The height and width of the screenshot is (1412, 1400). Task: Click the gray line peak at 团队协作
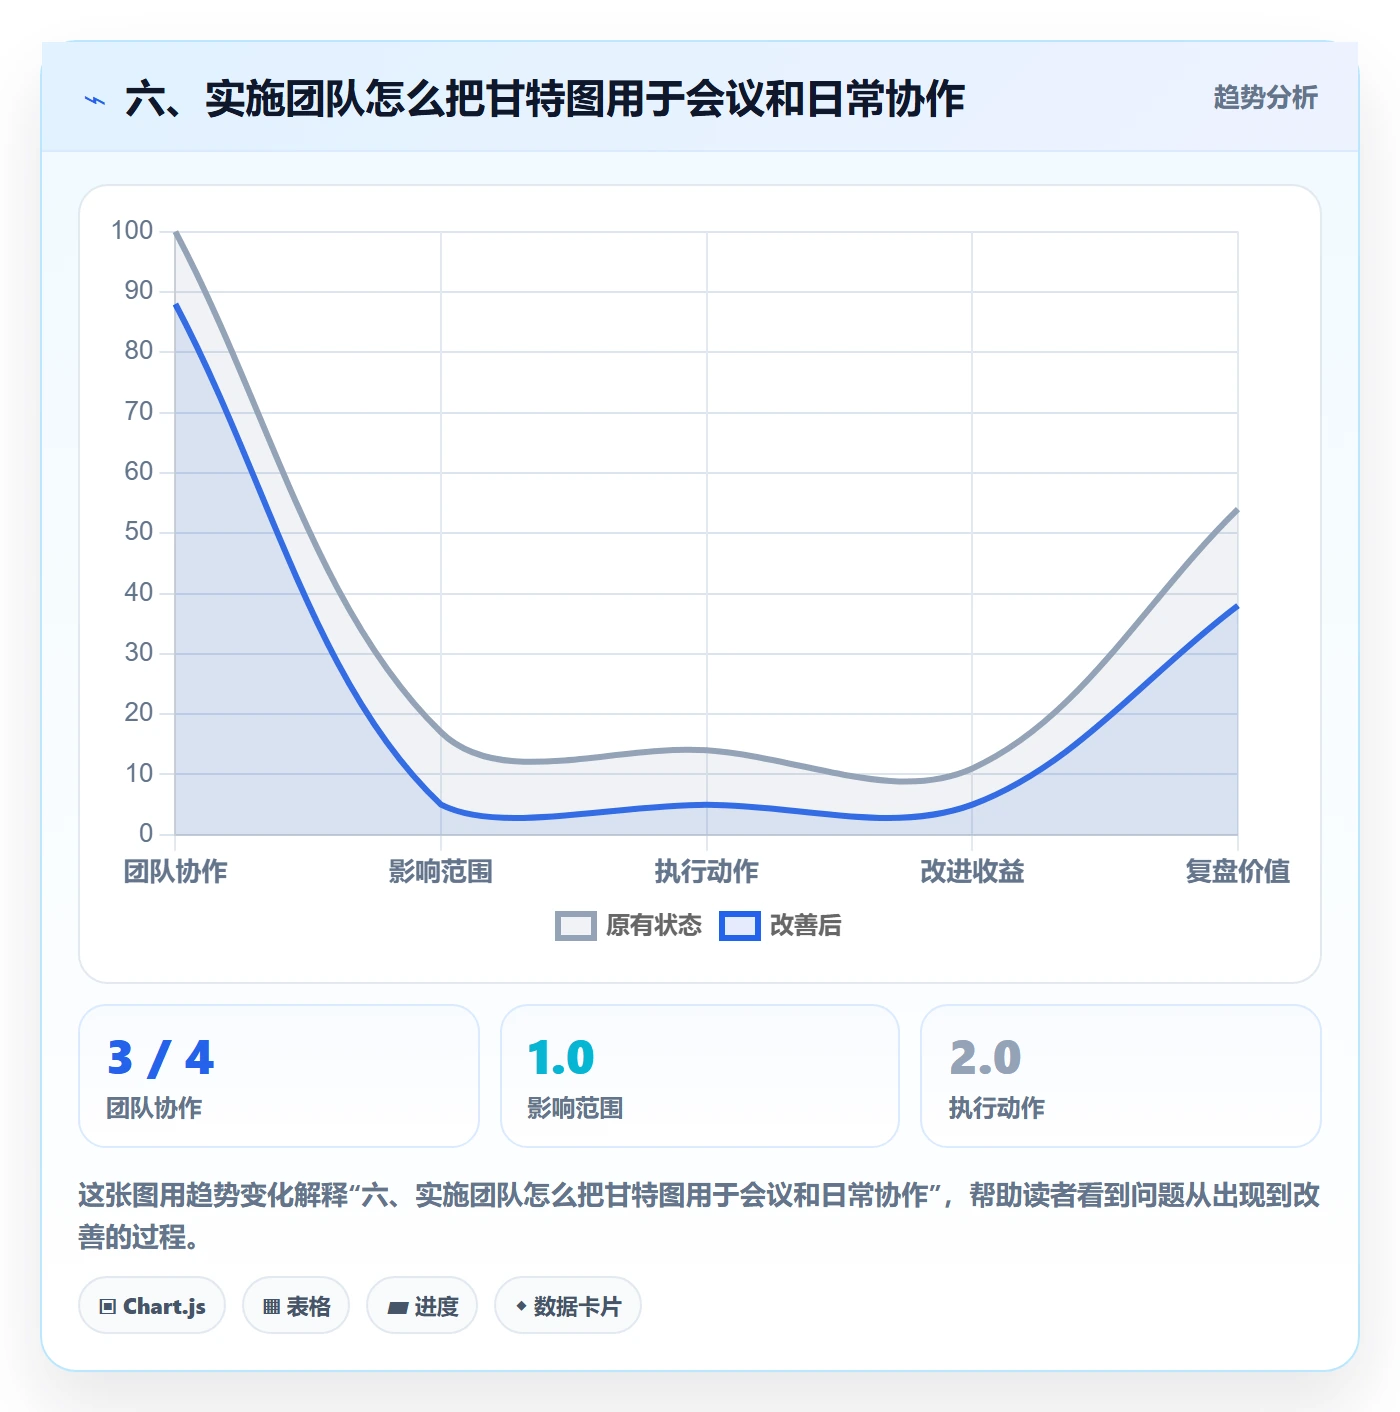pyautogui.click(x=176, y=232)
